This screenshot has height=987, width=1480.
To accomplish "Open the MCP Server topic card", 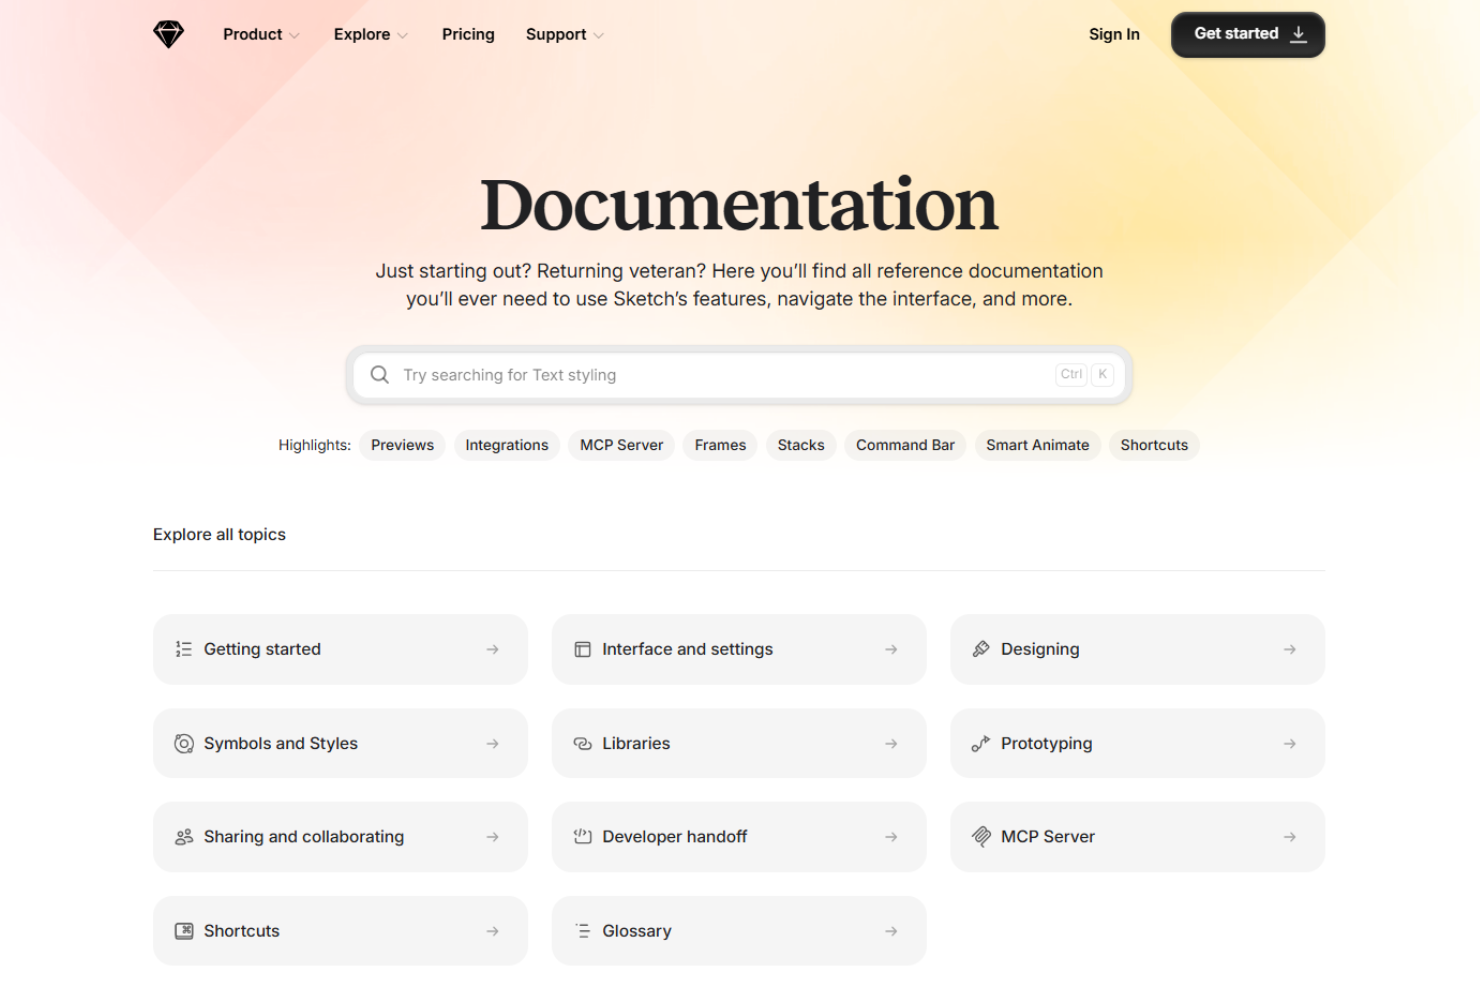I will click(1137, 837).
